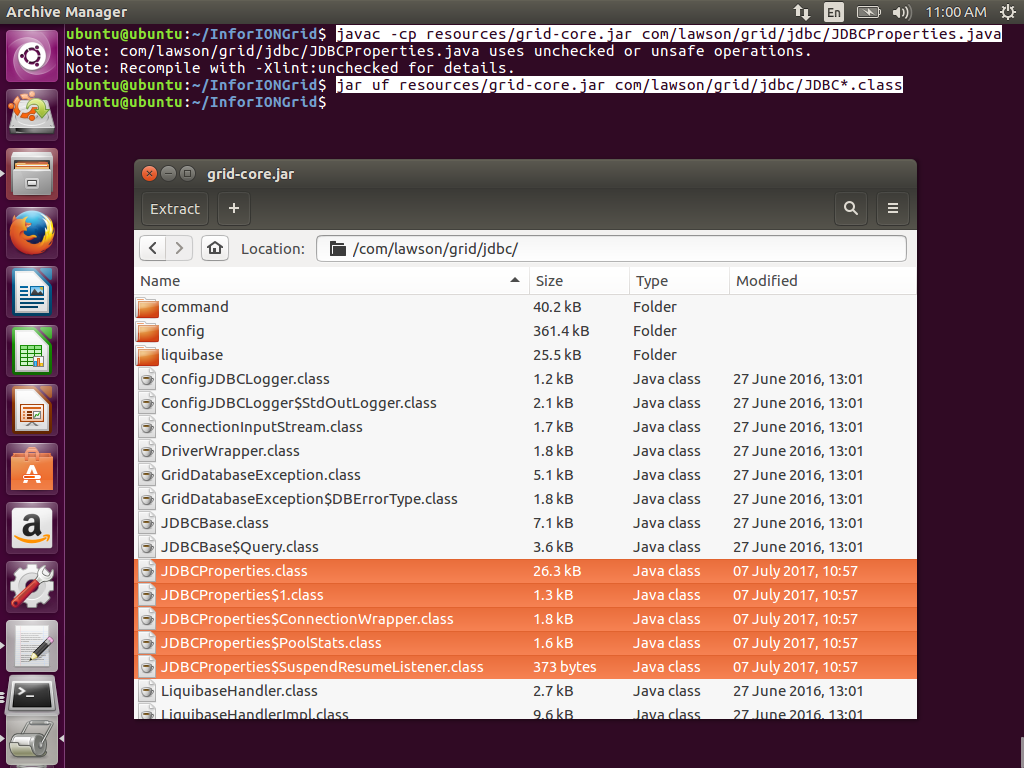Screen dimensions: 1024x768
Task: Open the hamburger menu in Archive Manager
Action: pyautogui.click(x=892, y=209)
